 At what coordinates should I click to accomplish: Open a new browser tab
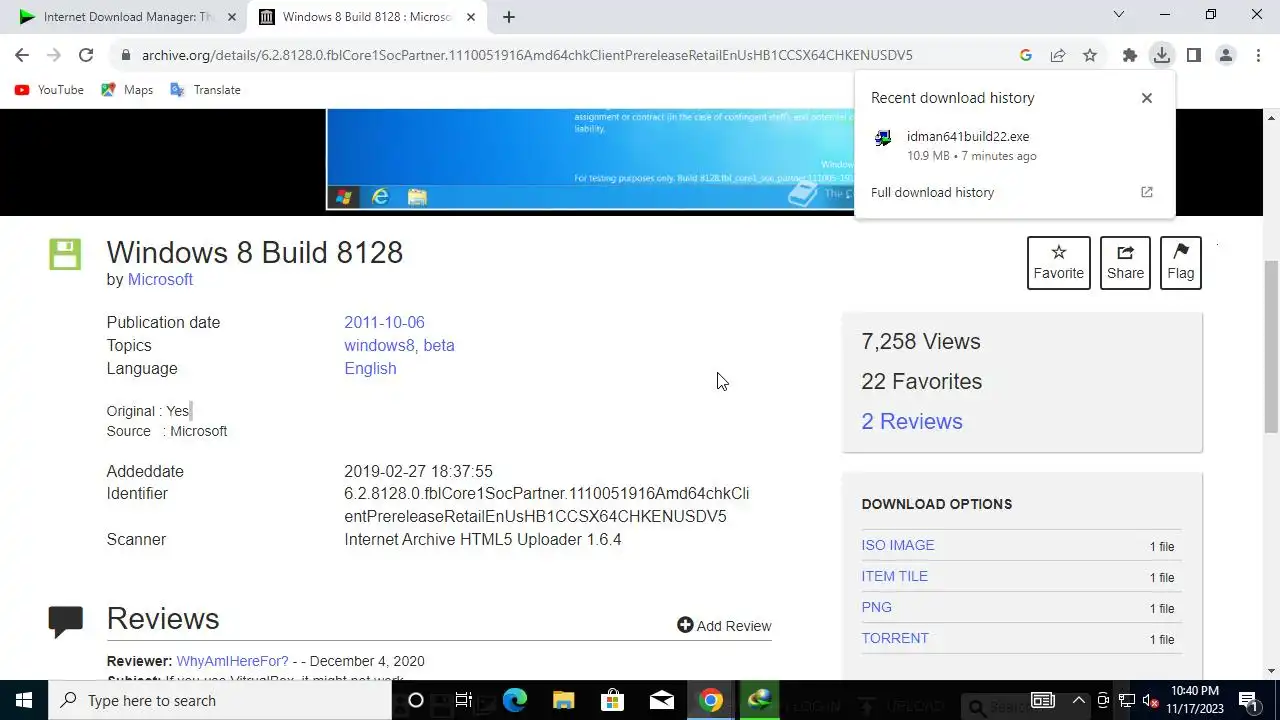tap(509, 17)
